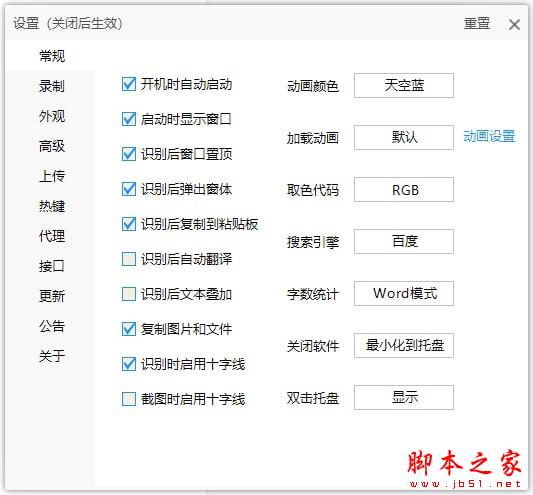The height and width of the screenshot is (495, 533).
Task: Switch to the 录制 tab
Action: tap(52, 86)
